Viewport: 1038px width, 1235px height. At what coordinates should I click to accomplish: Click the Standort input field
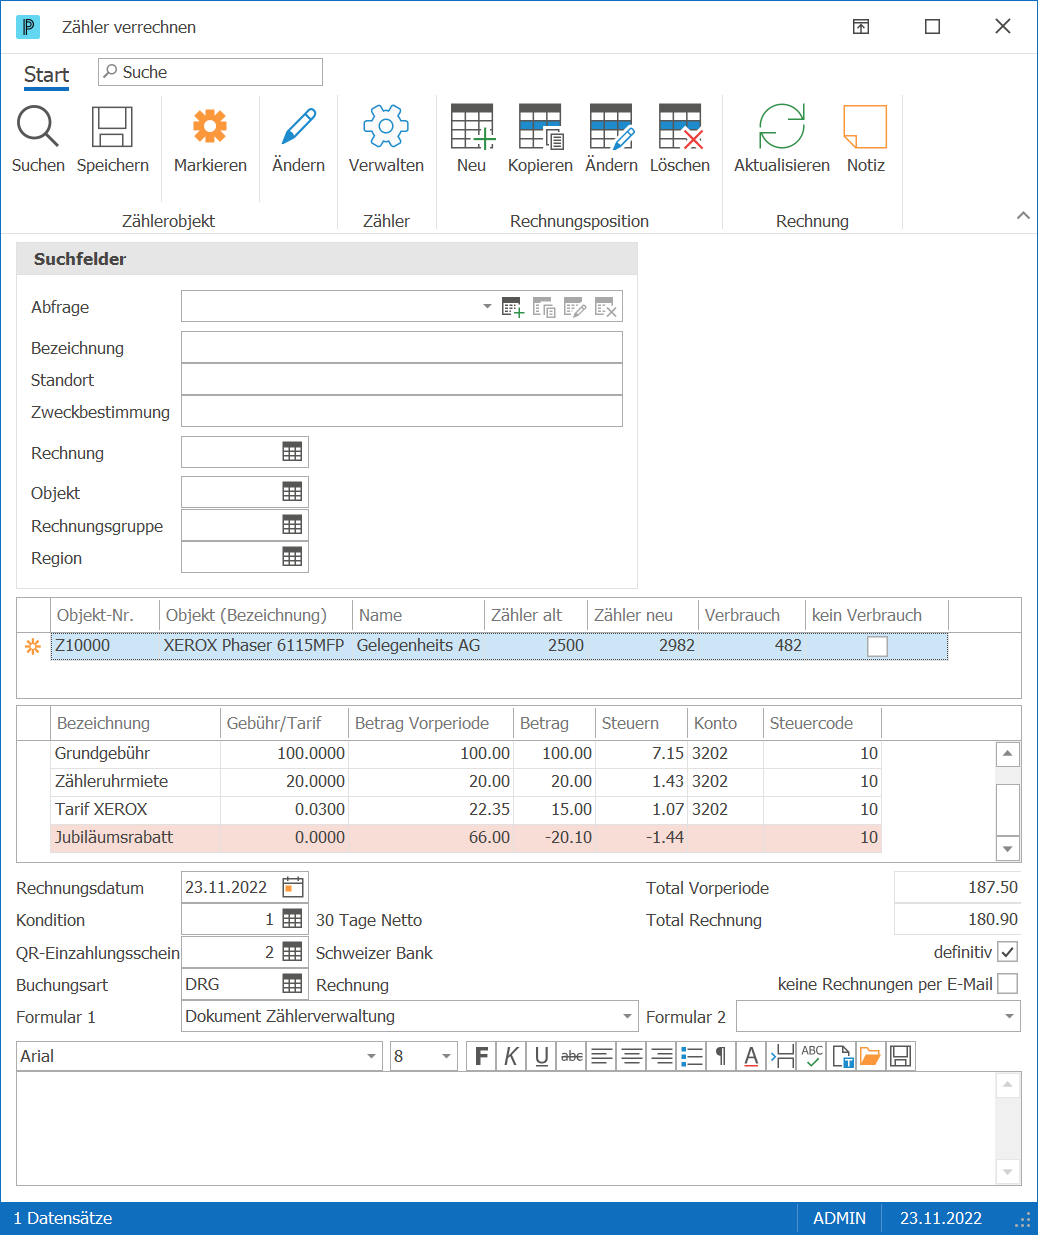click(402, 379)
